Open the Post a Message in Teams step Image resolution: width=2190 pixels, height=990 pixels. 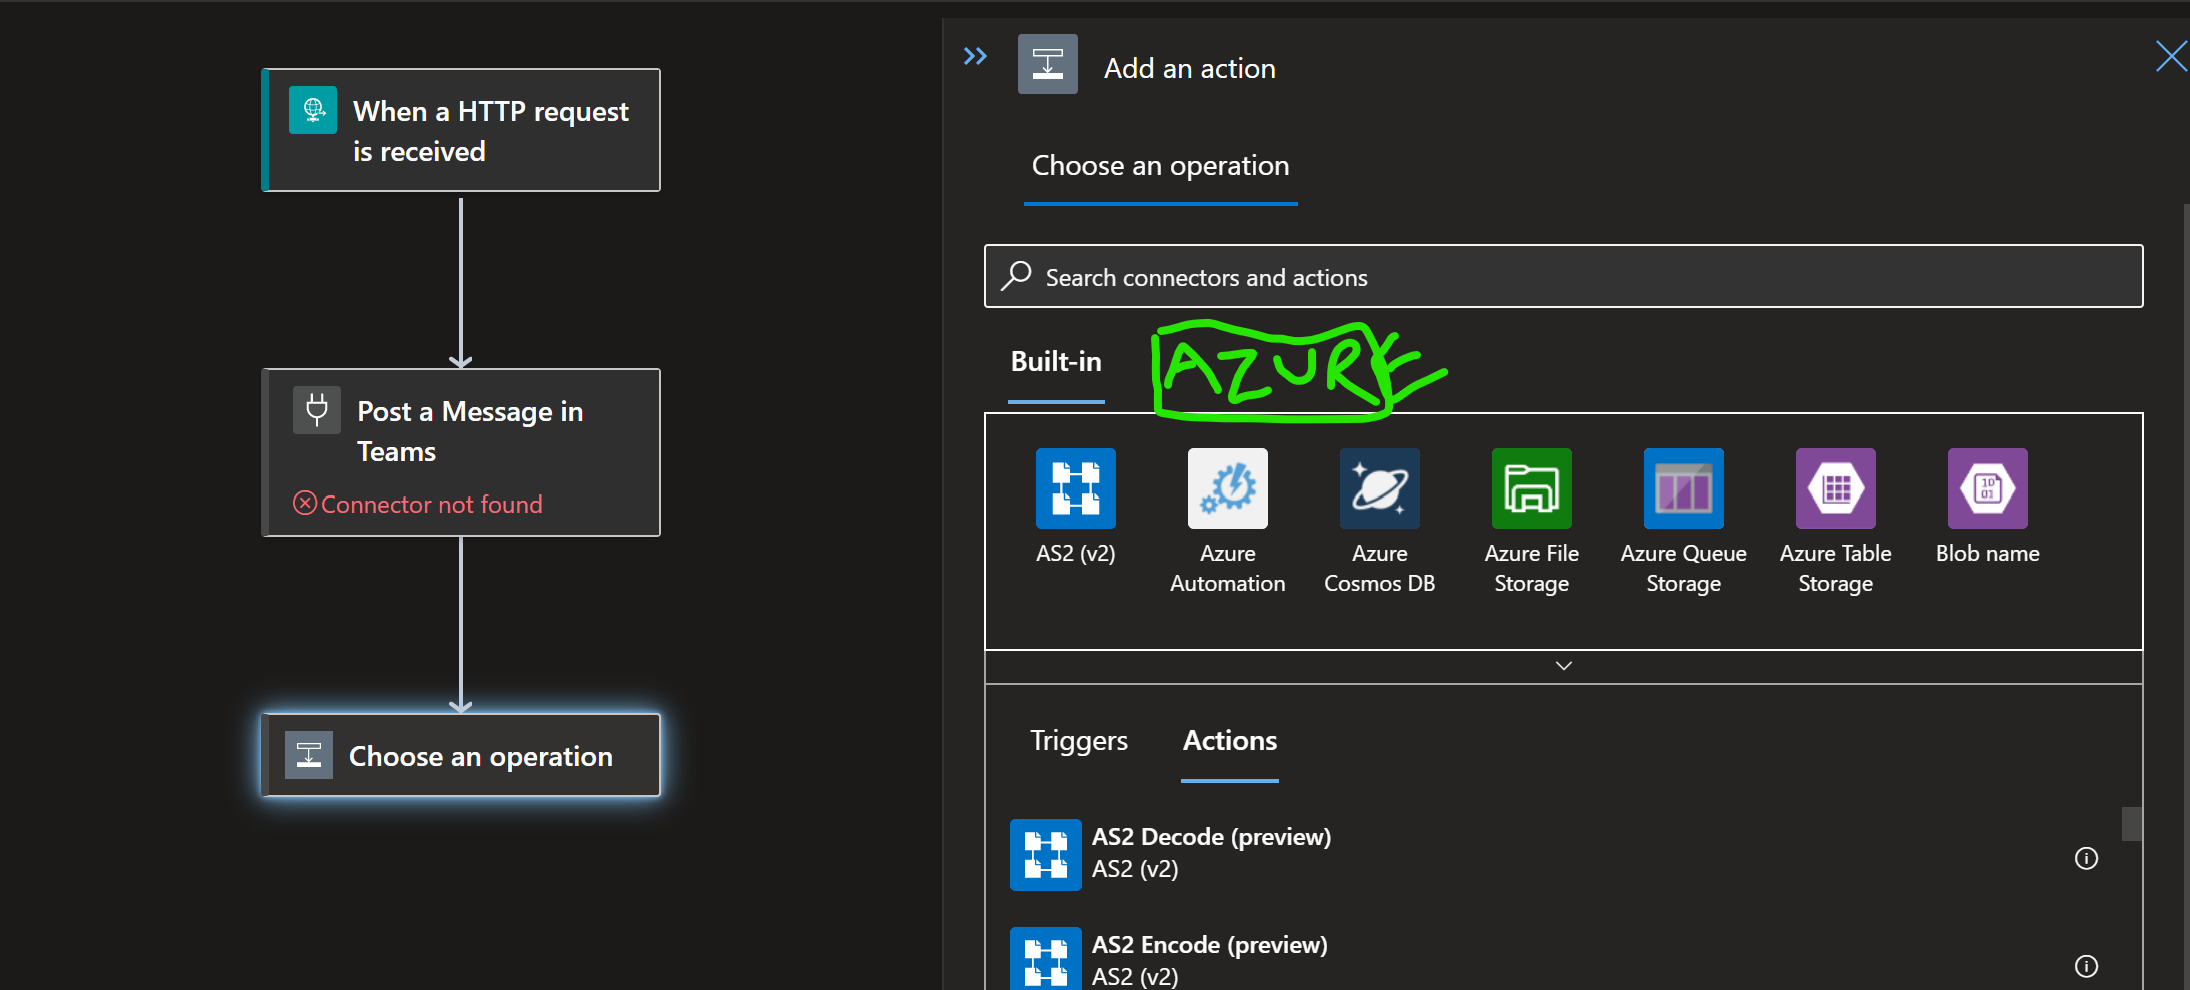(461, 452)
